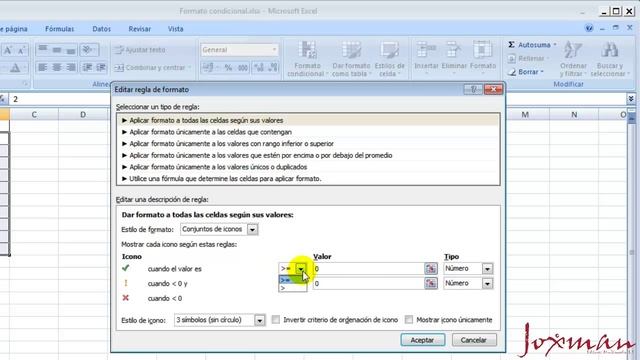Select rule type: encima o debajo del promedio
Viewport: 640px width, 360px height.
pos(308,155)
